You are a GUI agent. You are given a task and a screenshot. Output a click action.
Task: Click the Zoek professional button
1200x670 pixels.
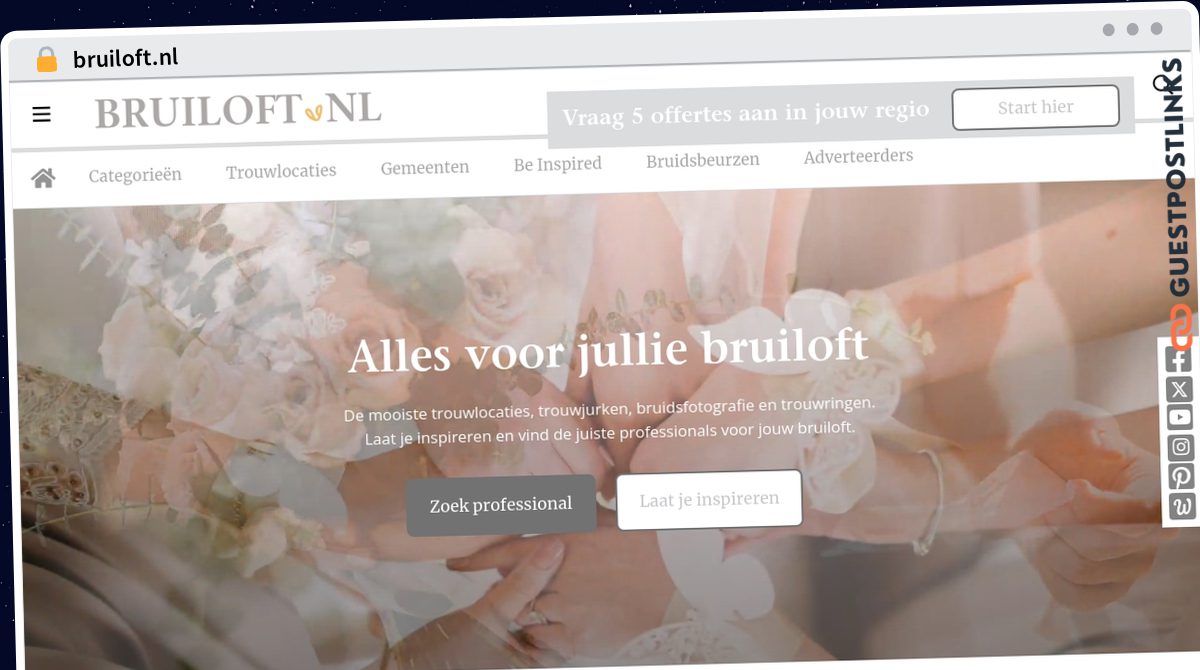[x=501, y=505]
